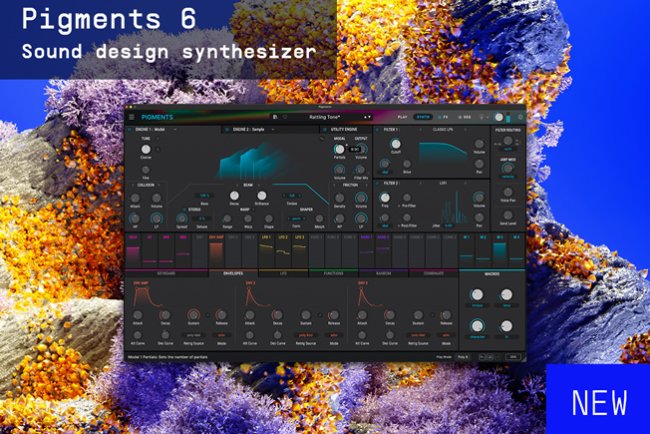Viewport: 650px width, 434px height.
Task: Open the LFO modulation tab
Action: (284, 274)
